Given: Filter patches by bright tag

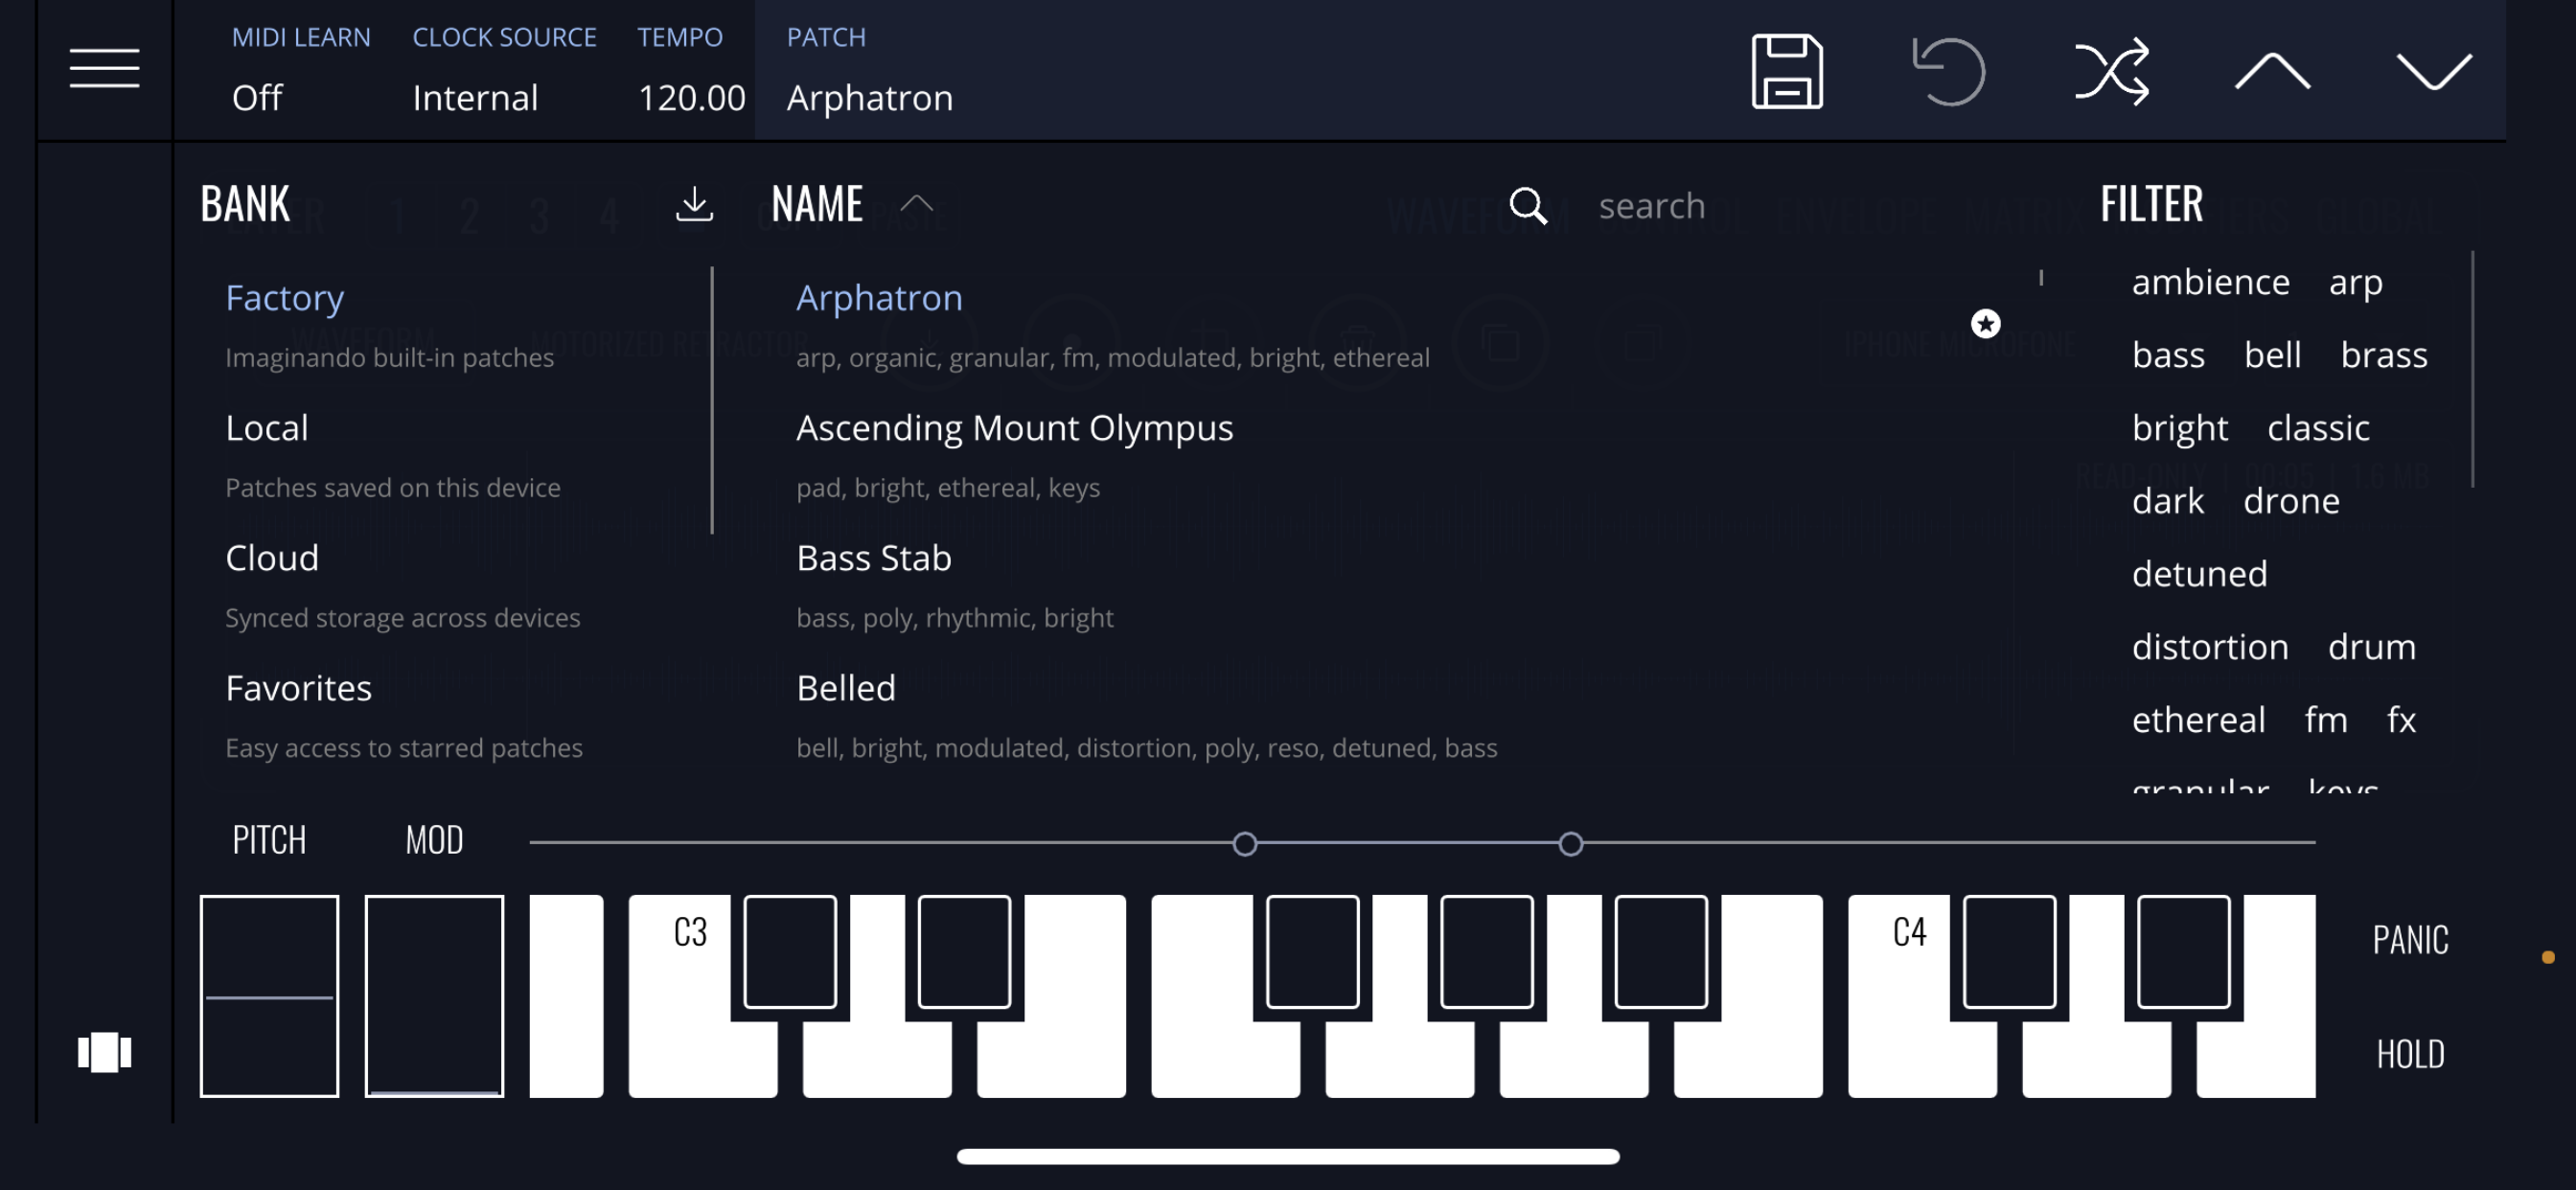Looking at the screenshot, I should (2179, 428).
